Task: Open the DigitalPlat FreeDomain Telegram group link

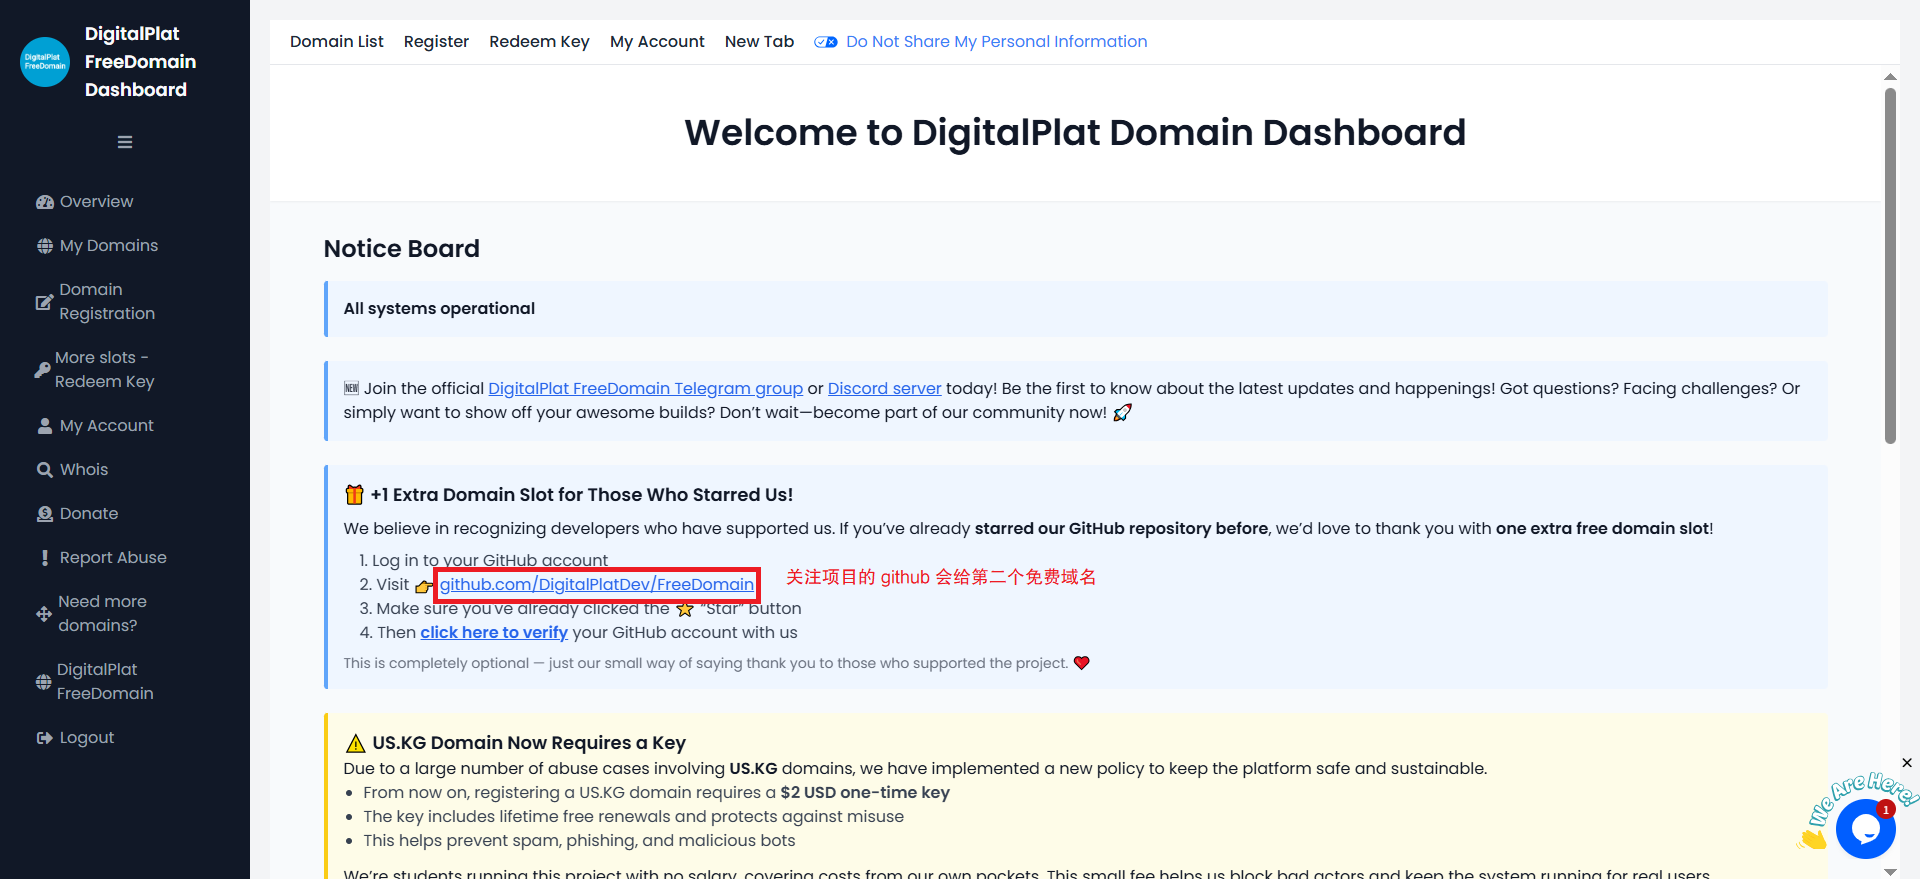Action: tap(645, 389)
